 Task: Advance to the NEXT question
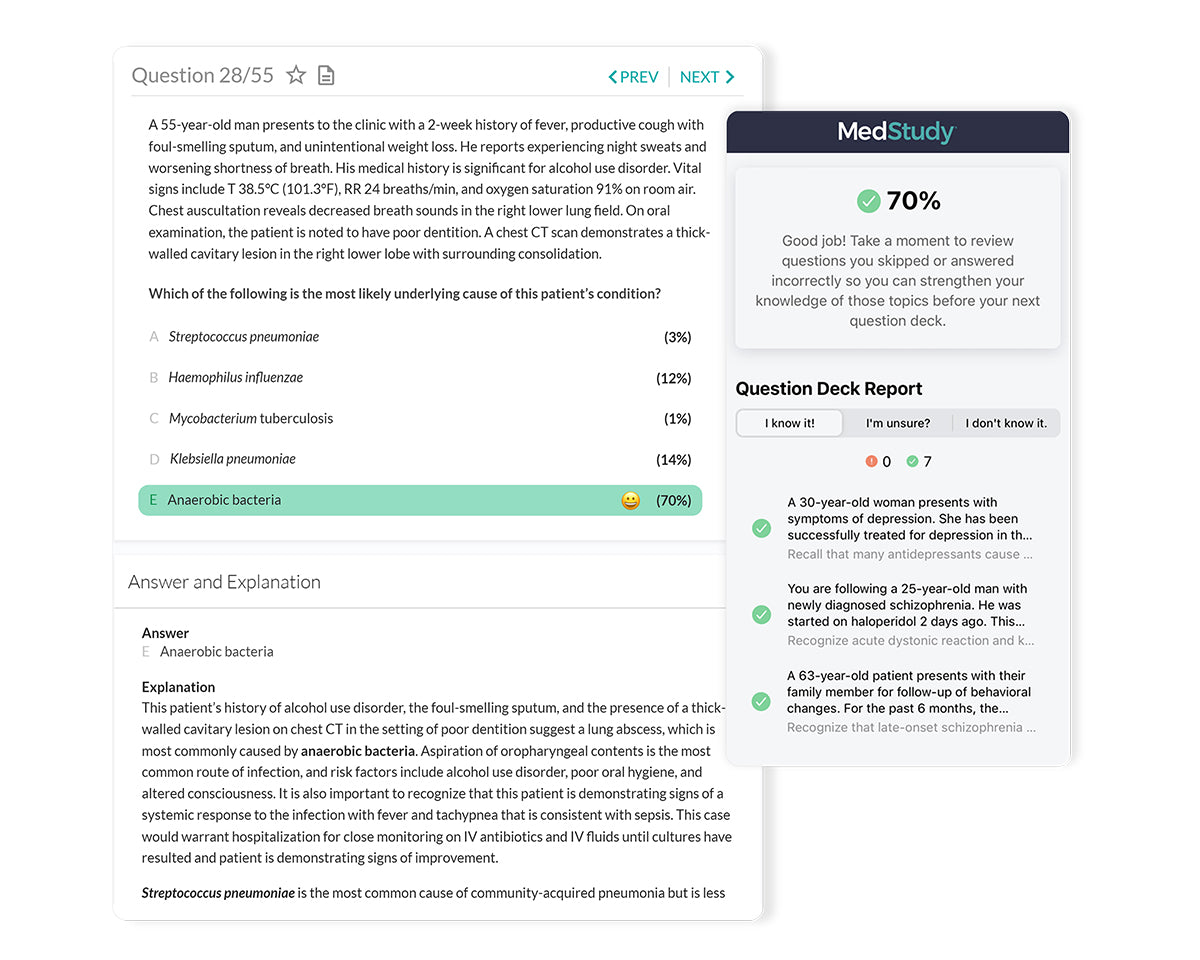click(707, 77)
